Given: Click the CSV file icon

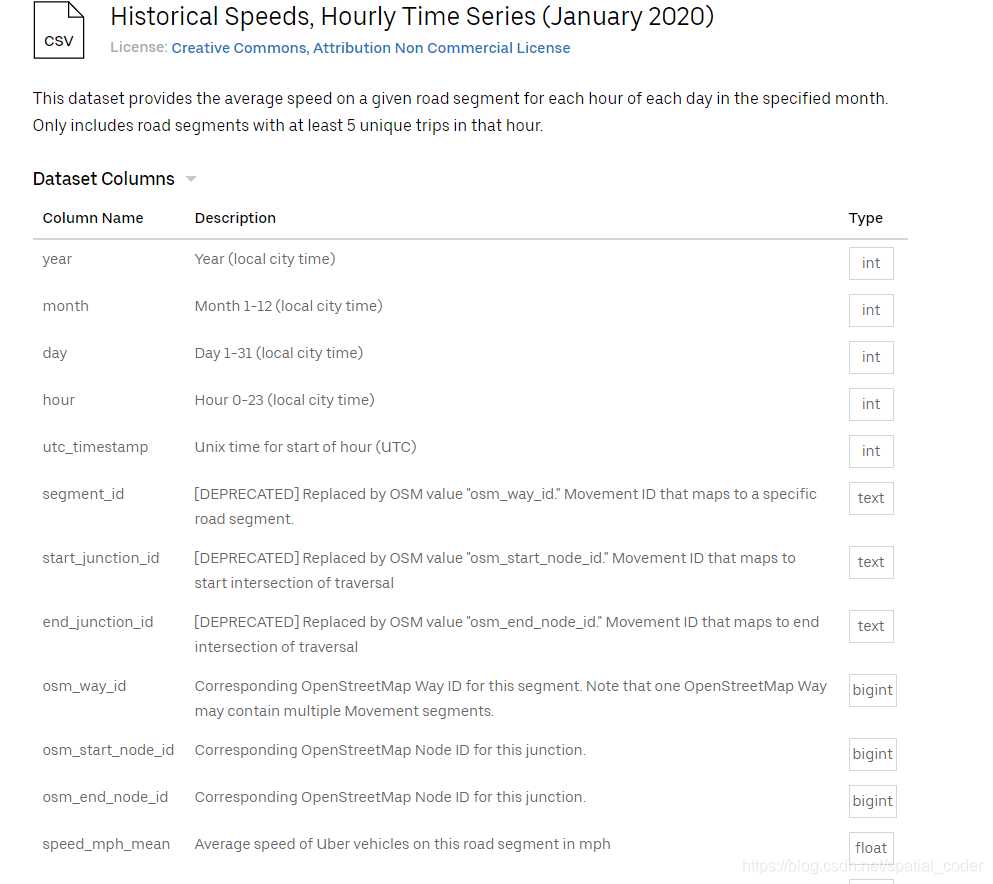Looking at the screenshot, I should coord(59,30).
